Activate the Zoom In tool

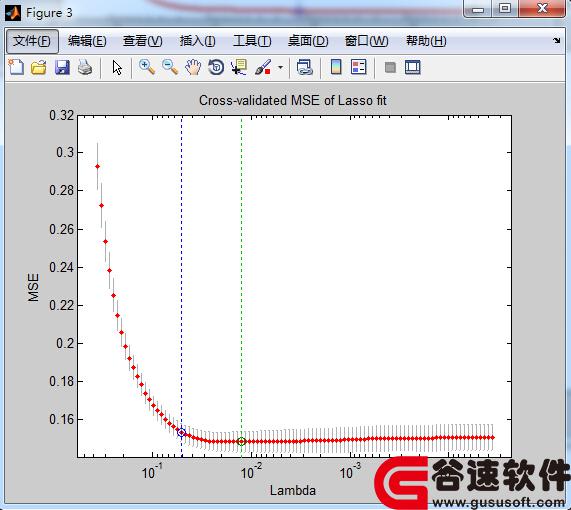point(147,67)
